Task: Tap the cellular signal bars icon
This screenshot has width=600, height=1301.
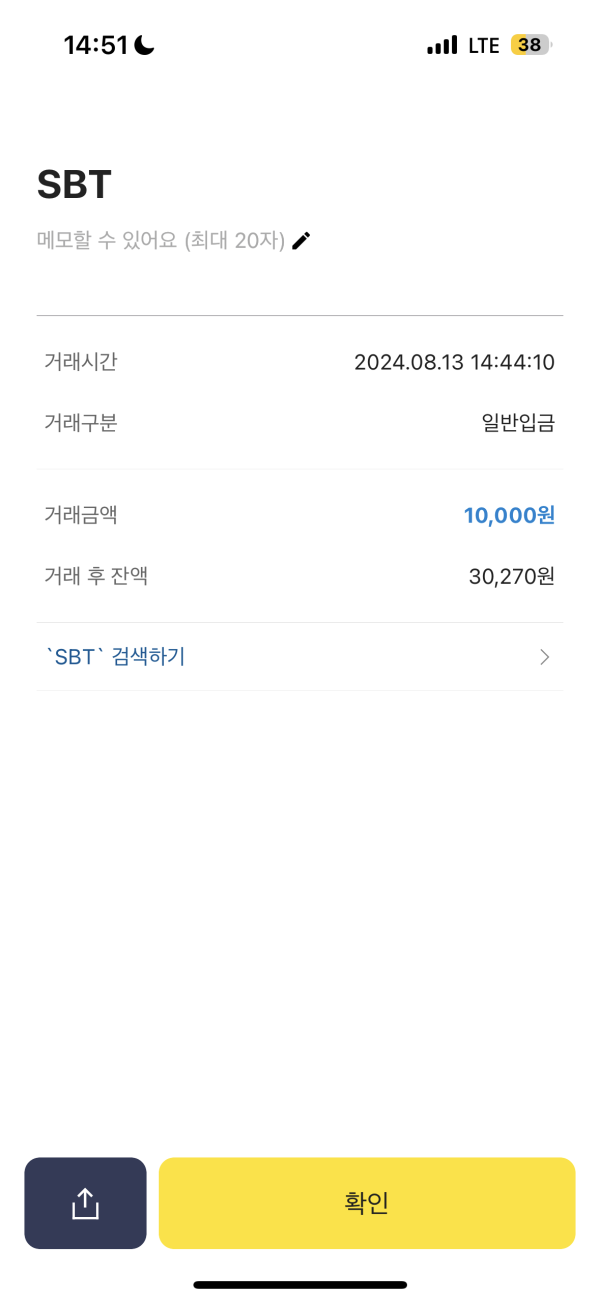Action: 441,45
